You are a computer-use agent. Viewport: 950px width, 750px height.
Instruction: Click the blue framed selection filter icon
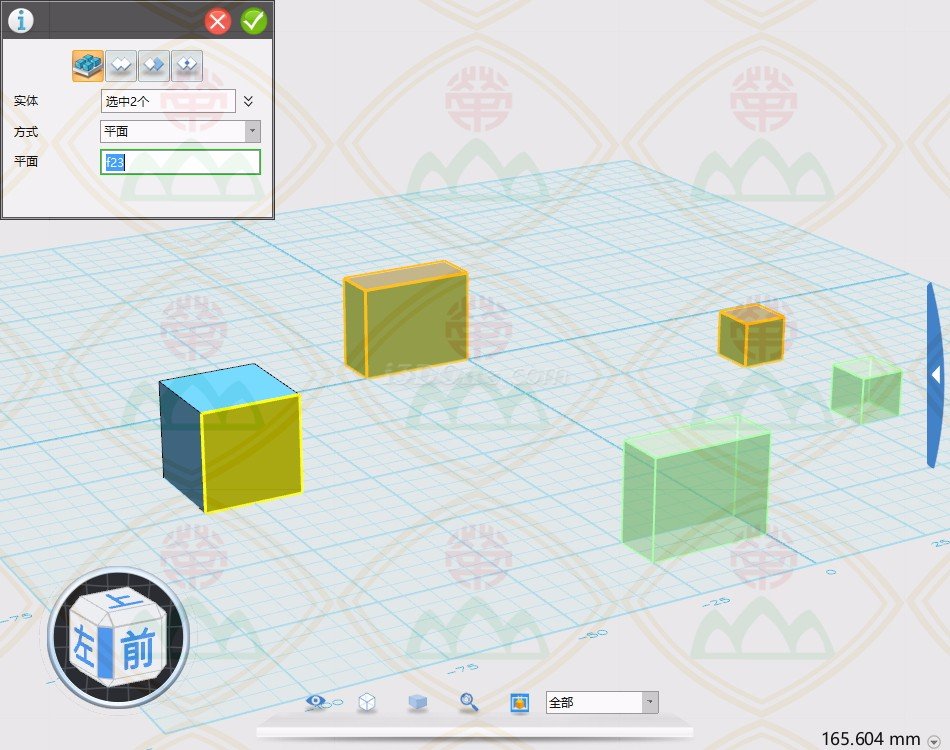point(519,703)
